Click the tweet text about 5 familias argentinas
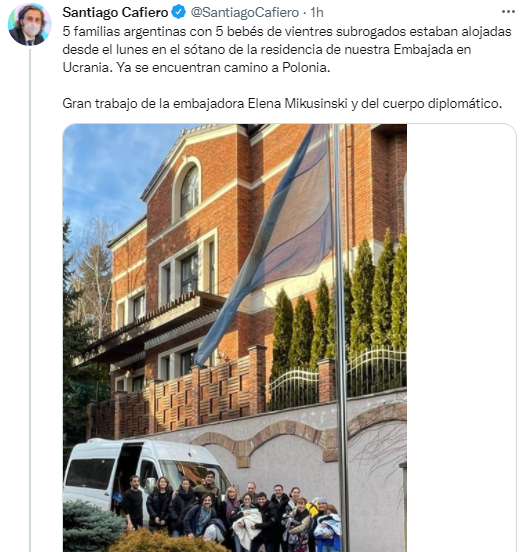 tap(287, 49)
